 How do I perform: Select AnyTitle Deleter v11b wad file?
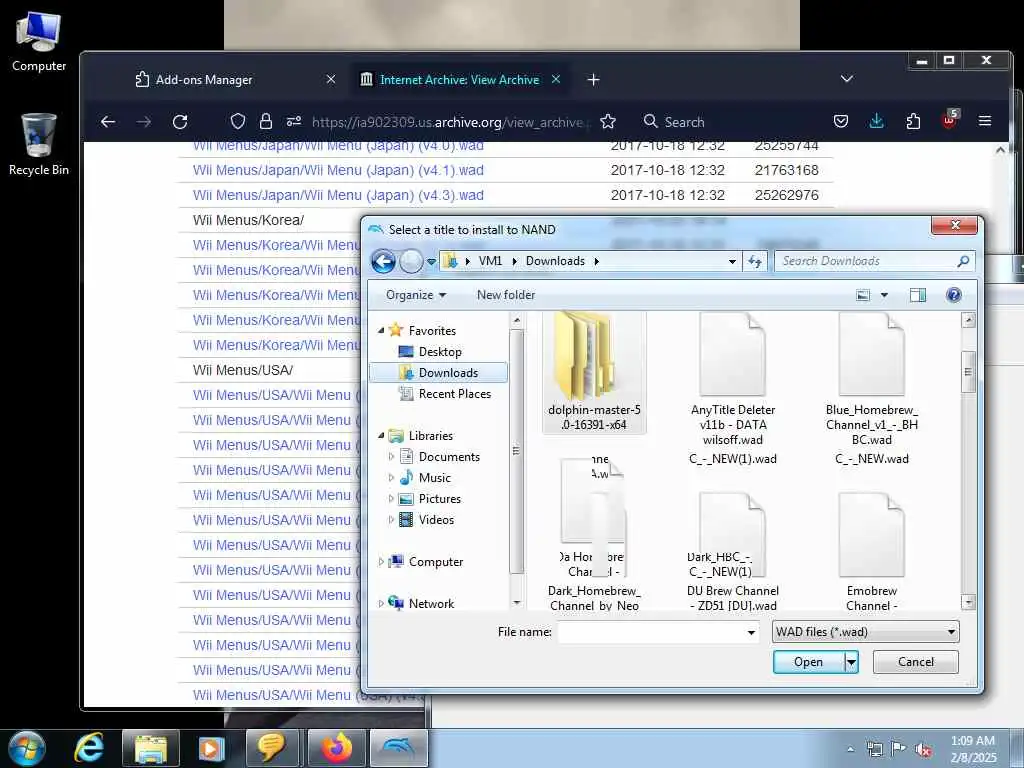733,379
